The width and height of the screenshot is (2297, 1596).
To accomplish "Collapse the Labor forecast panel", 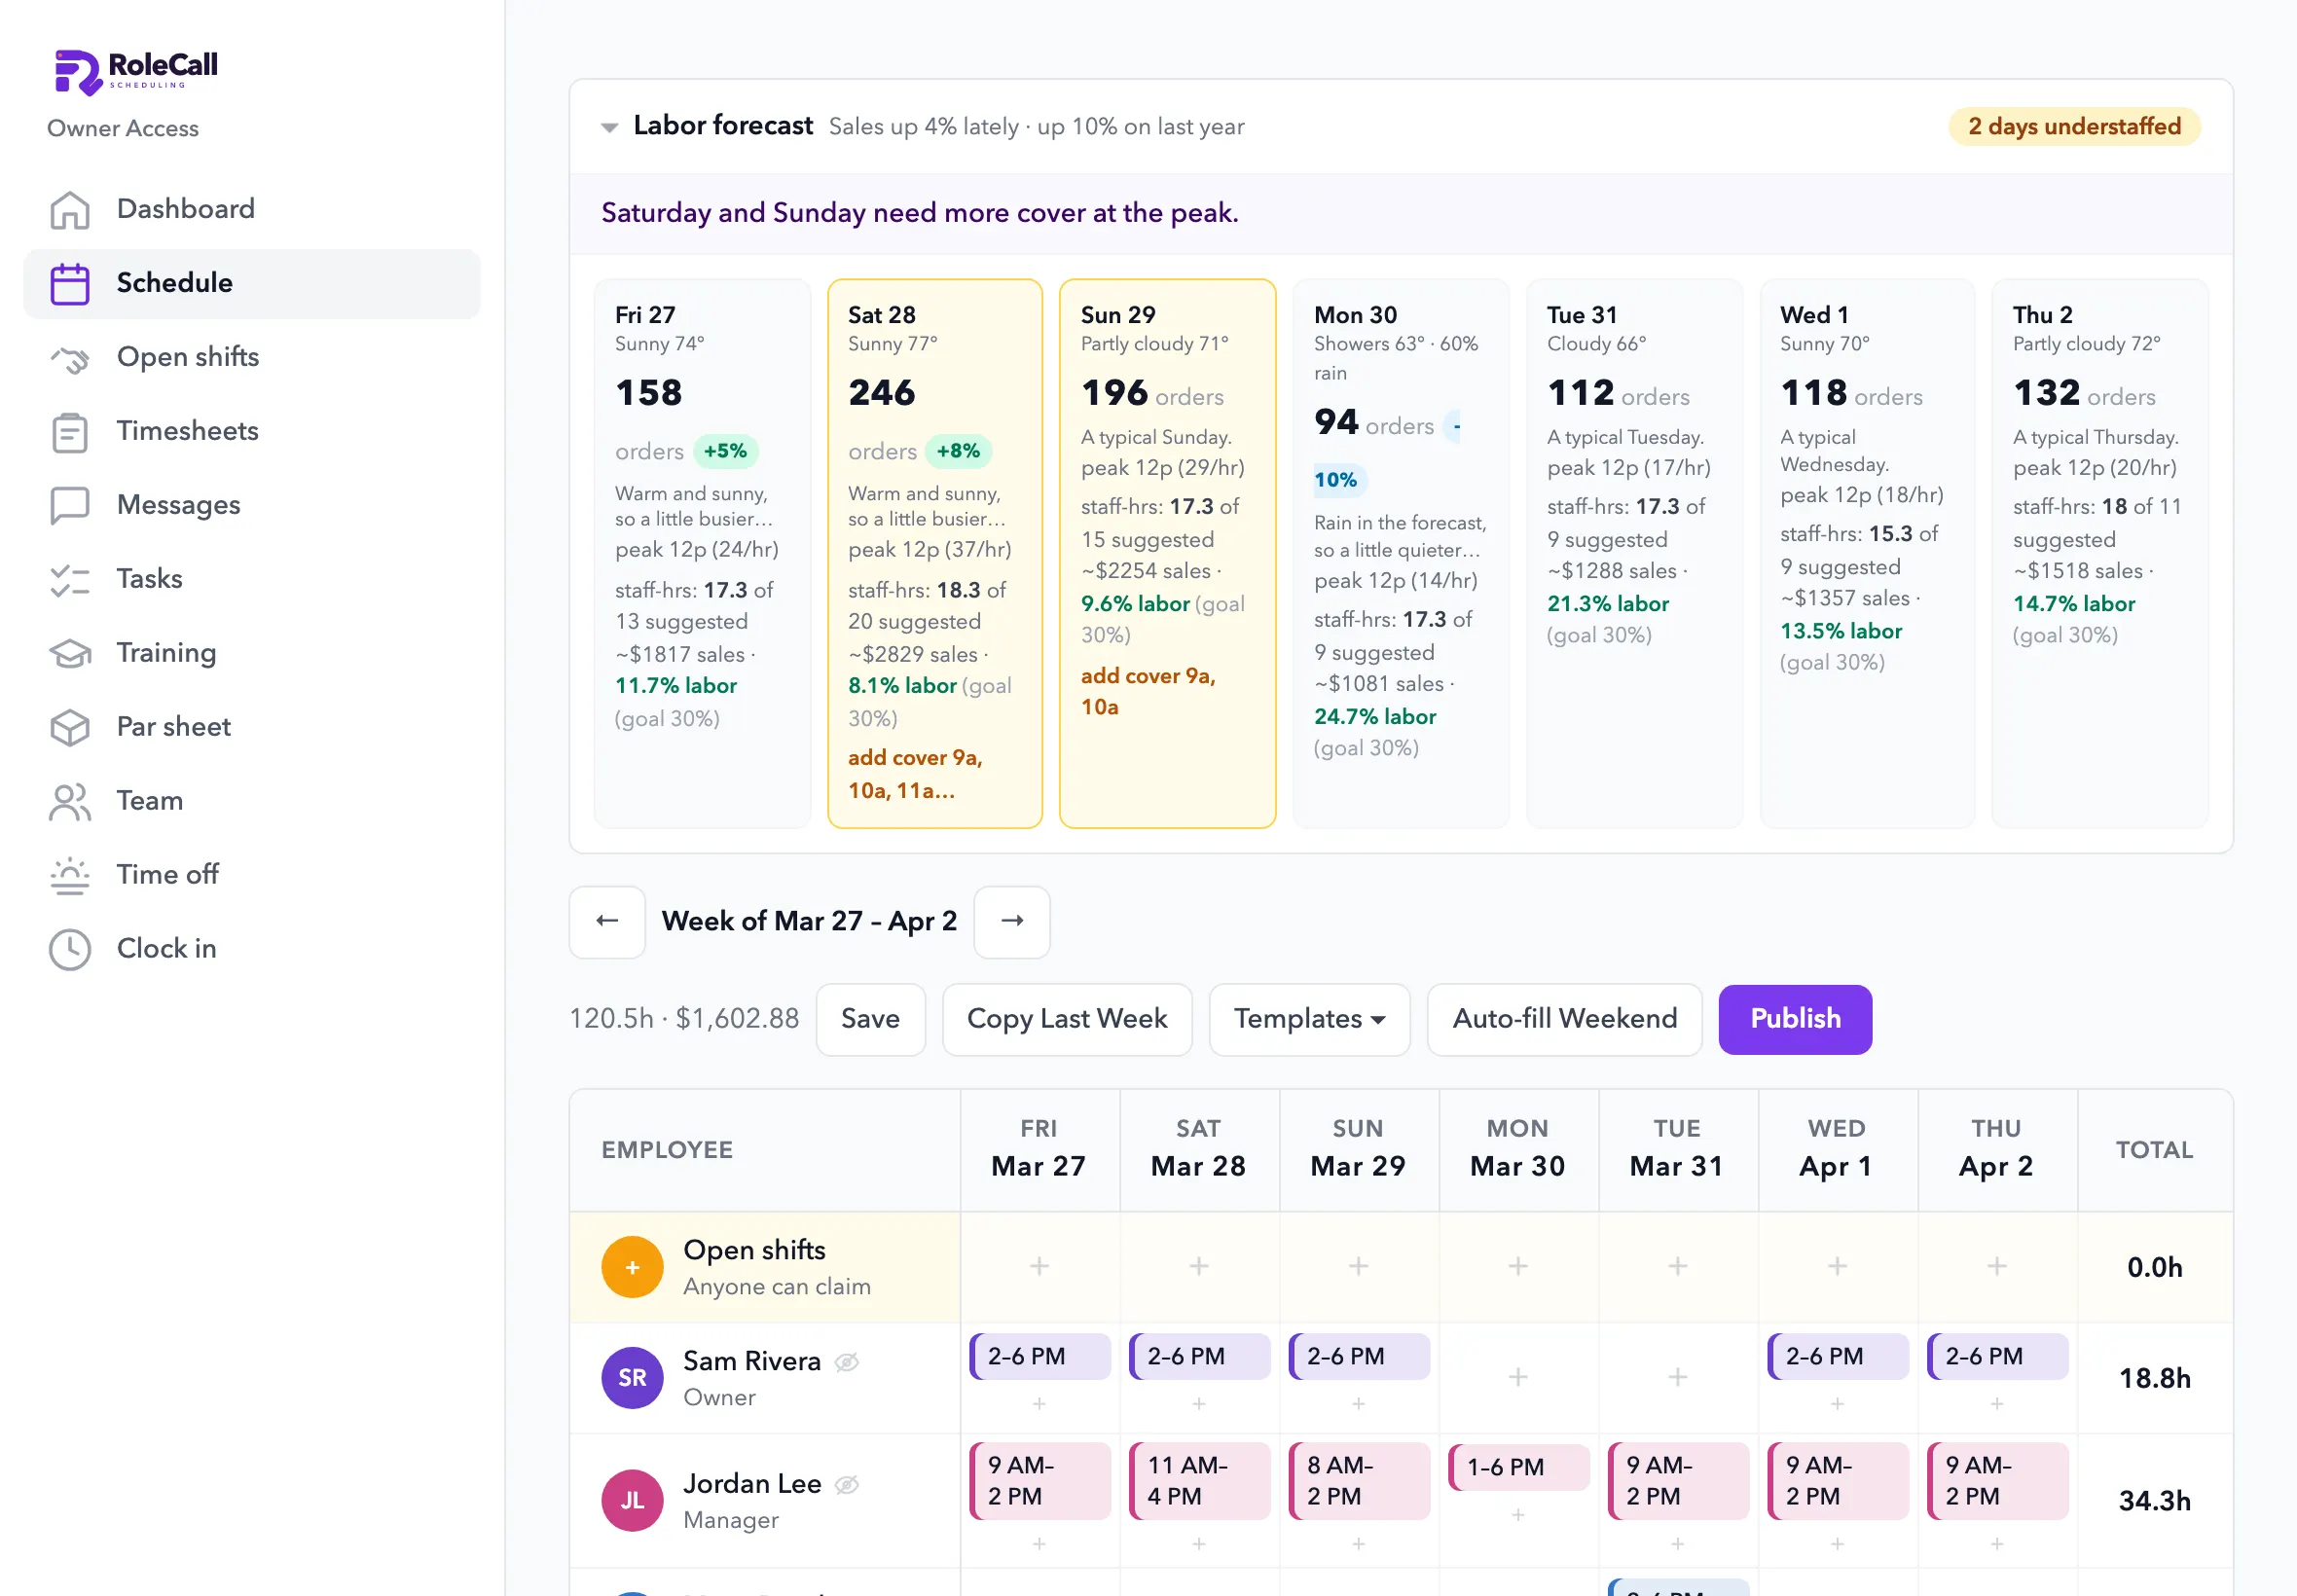I will (x=609, y=127).
